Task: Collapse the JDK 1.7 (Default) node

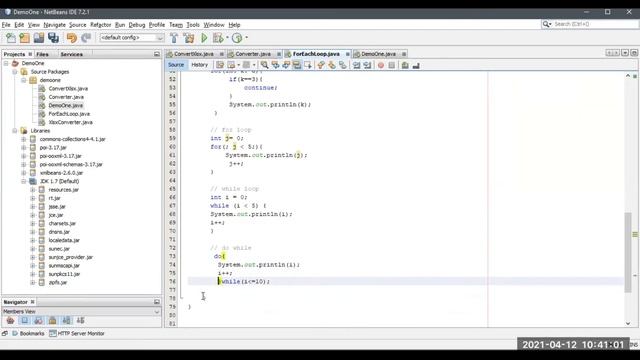Action: 24,181
